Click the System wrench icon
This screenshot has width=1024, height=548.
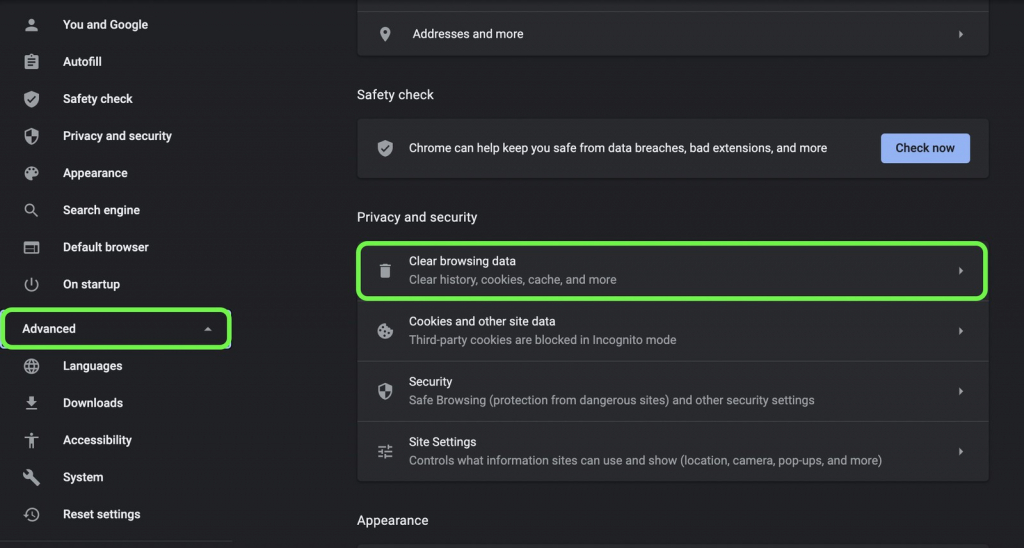31,477
